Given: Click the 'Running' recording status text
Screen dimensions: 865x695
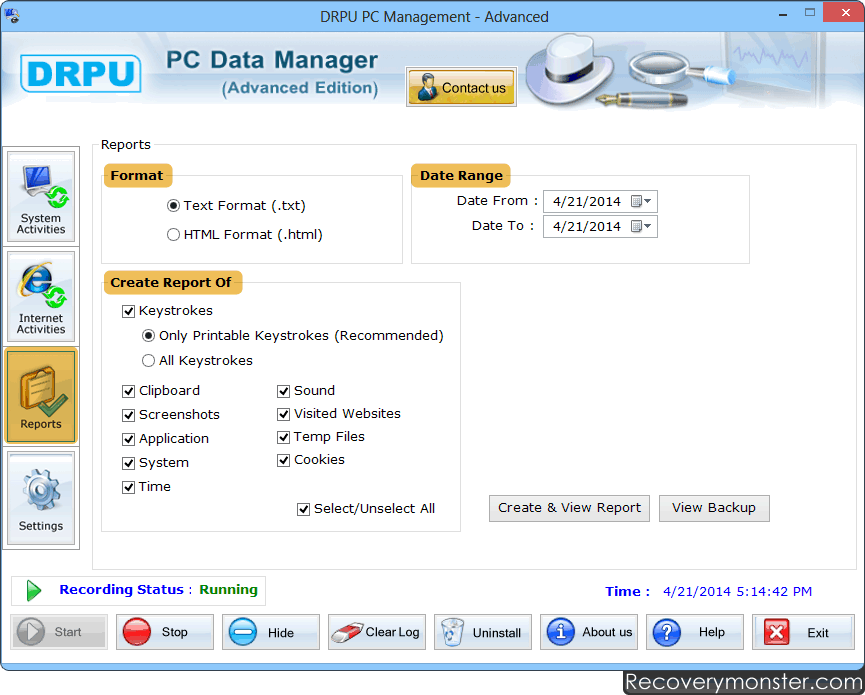Looking at the screenshot, I should click(x=228, y=590).
